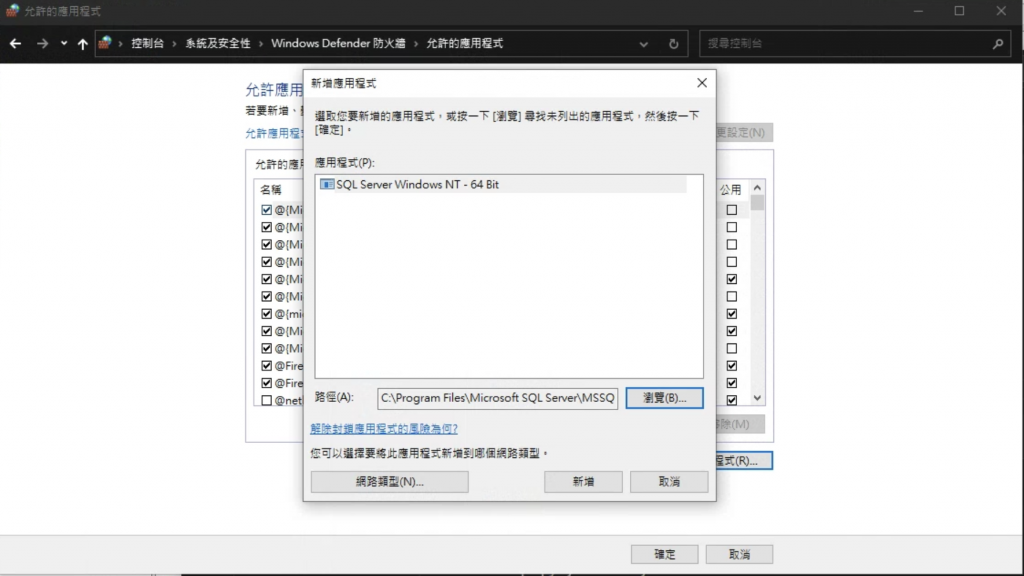Open 控制台 breadcrumb in address bar

[x=148, y=43]
